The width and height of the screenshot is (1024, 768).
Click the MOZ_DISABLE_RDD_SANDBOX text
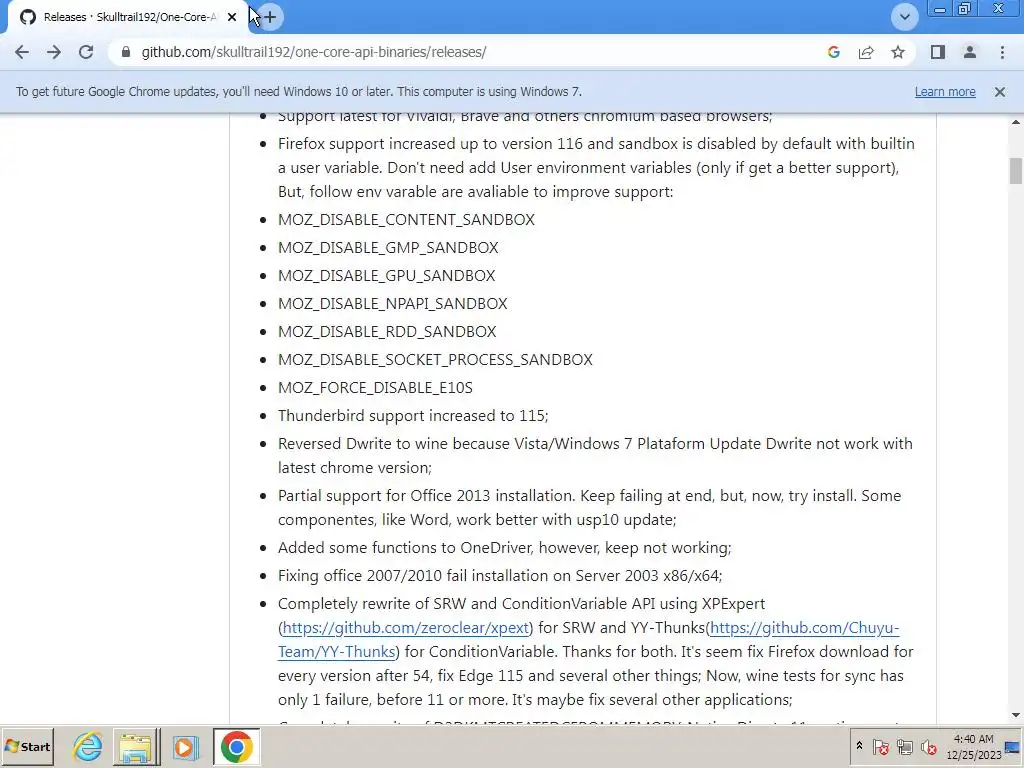[x=387, y=332]
